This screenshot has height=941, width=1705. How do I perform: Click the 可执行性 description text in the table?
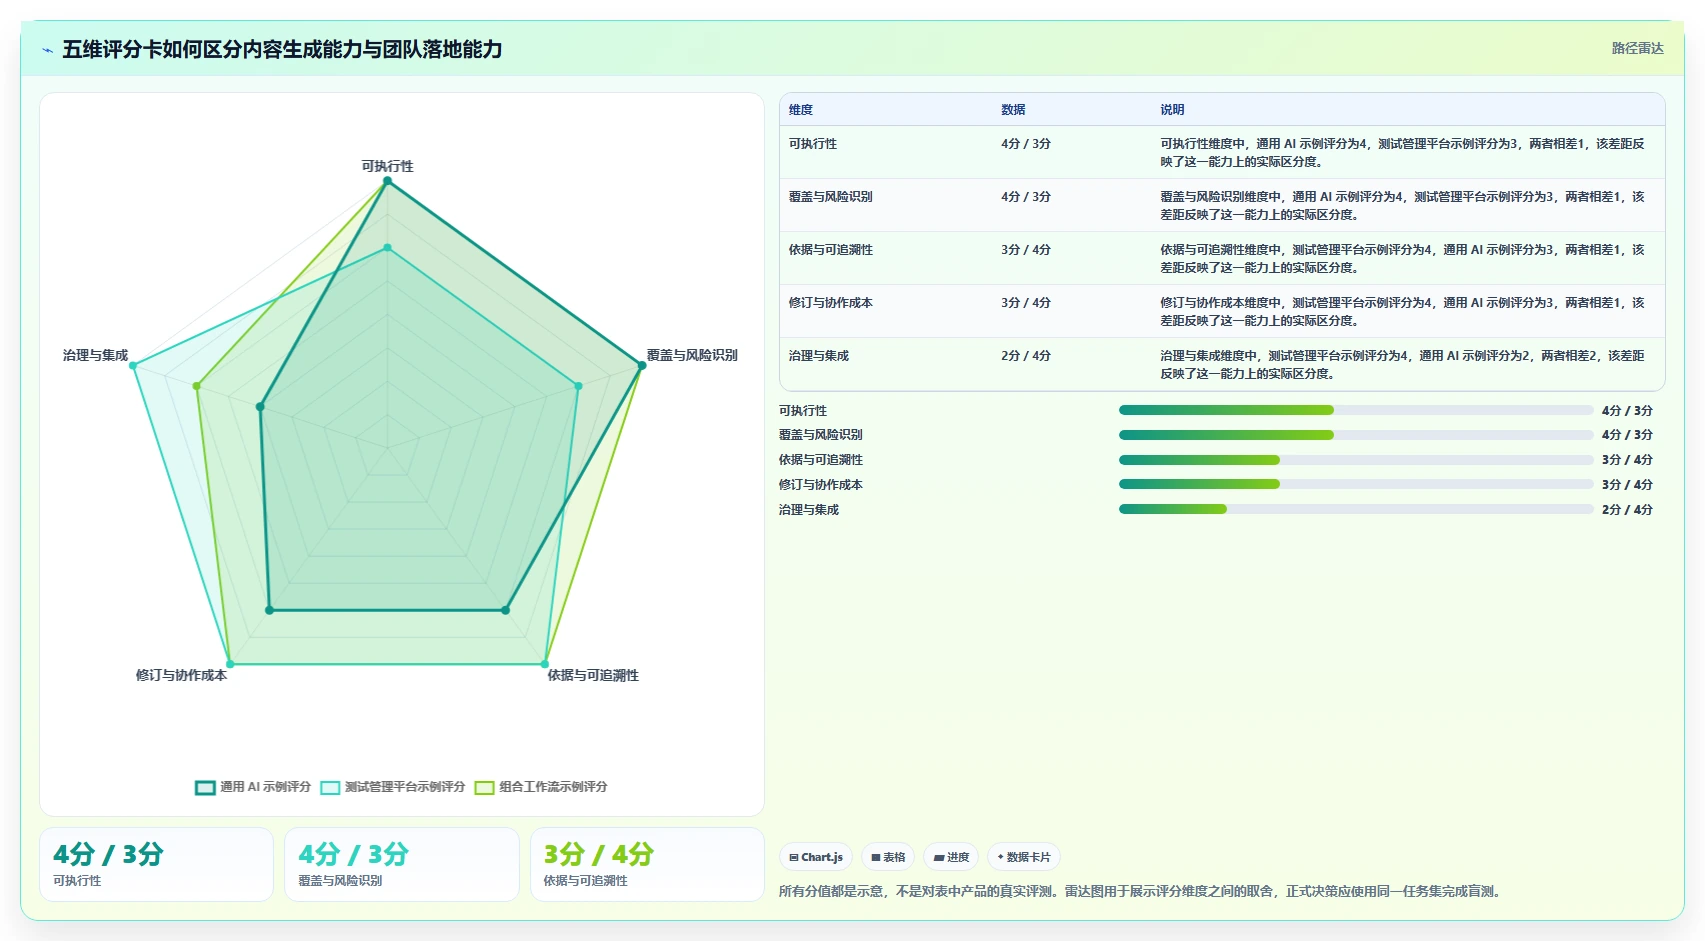[1402, 153]
